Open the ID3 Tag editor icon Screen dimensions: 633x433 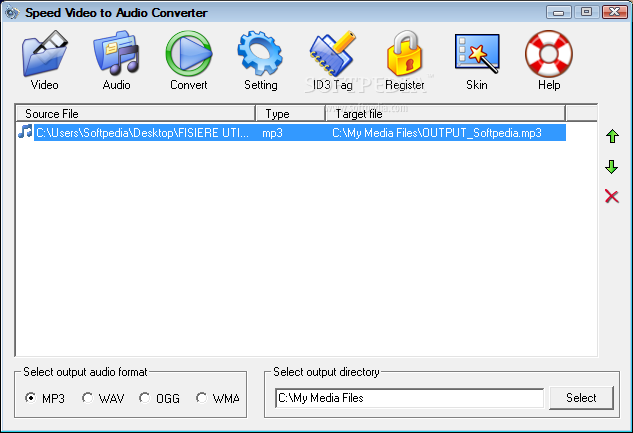point(333,54)
